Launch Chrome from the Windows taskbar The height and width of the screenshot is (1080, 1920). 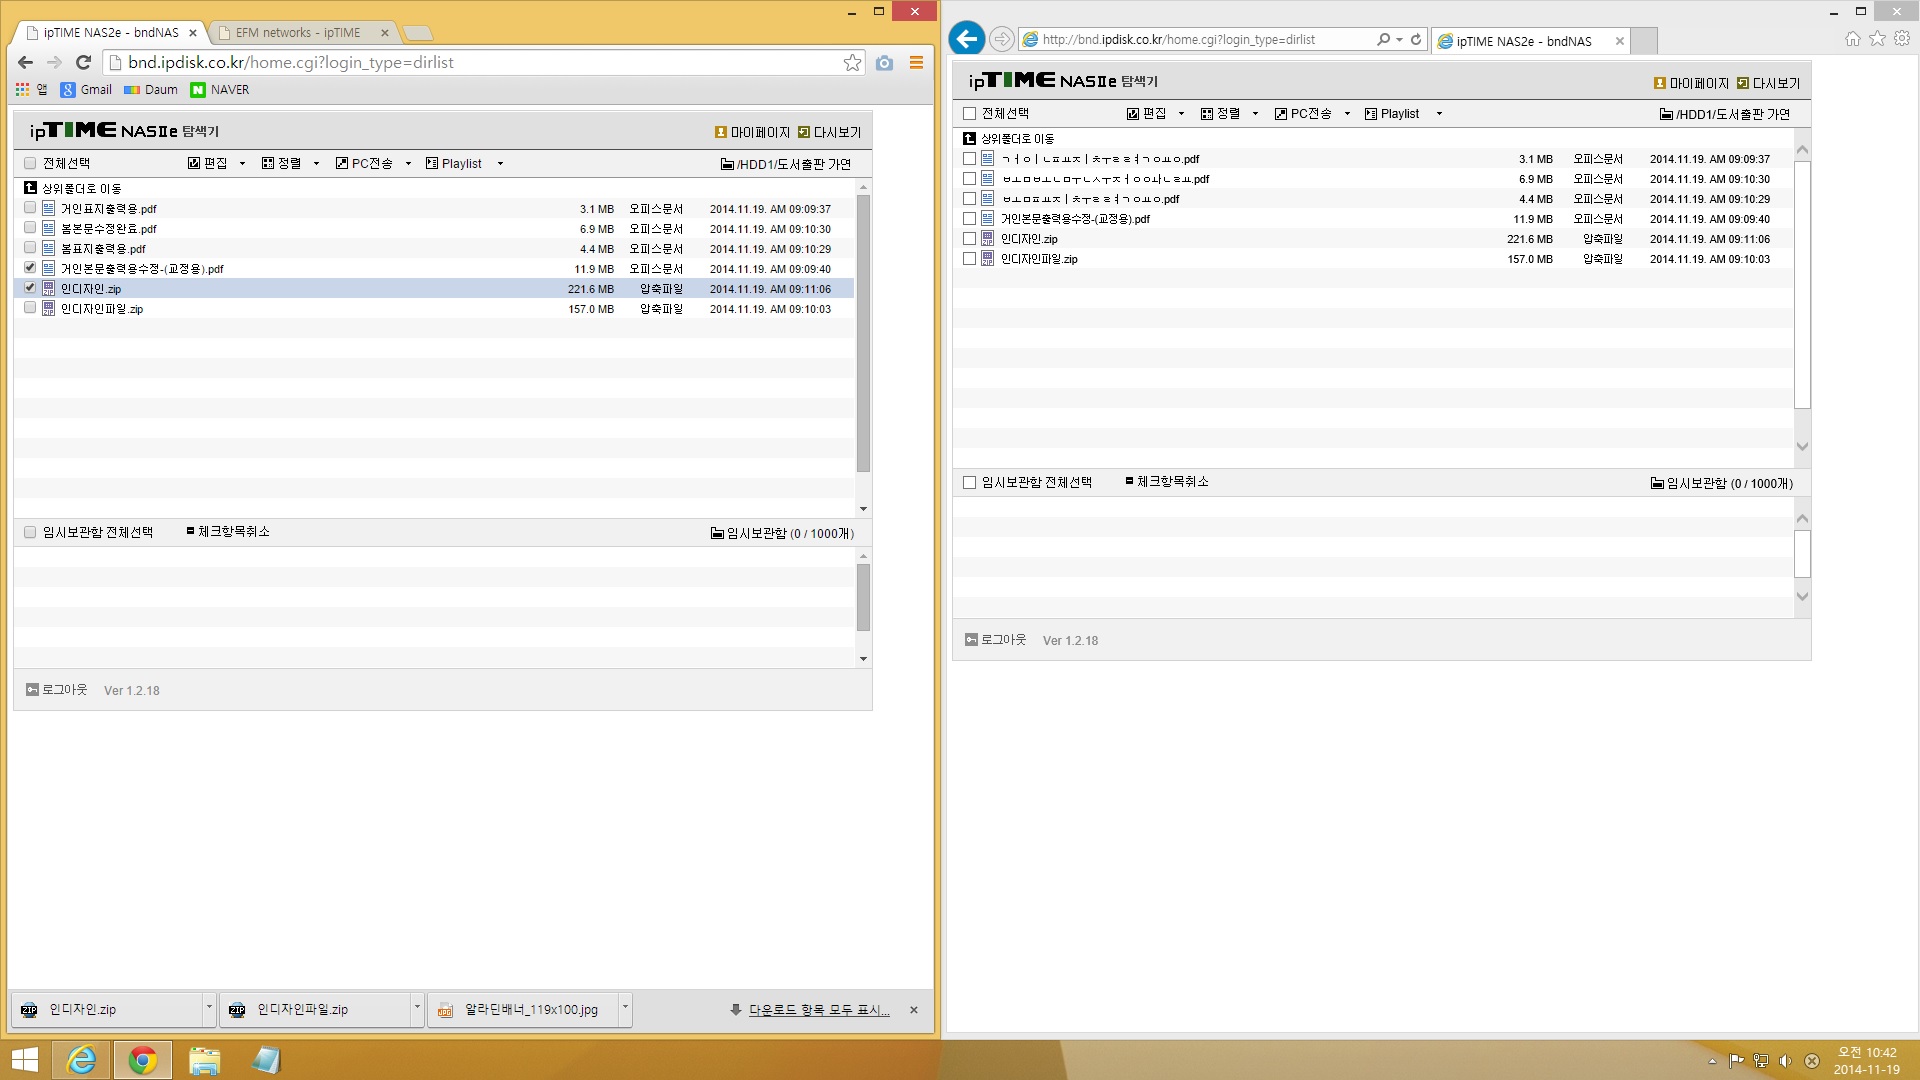pyautogui.click(x=142, y=1060)
